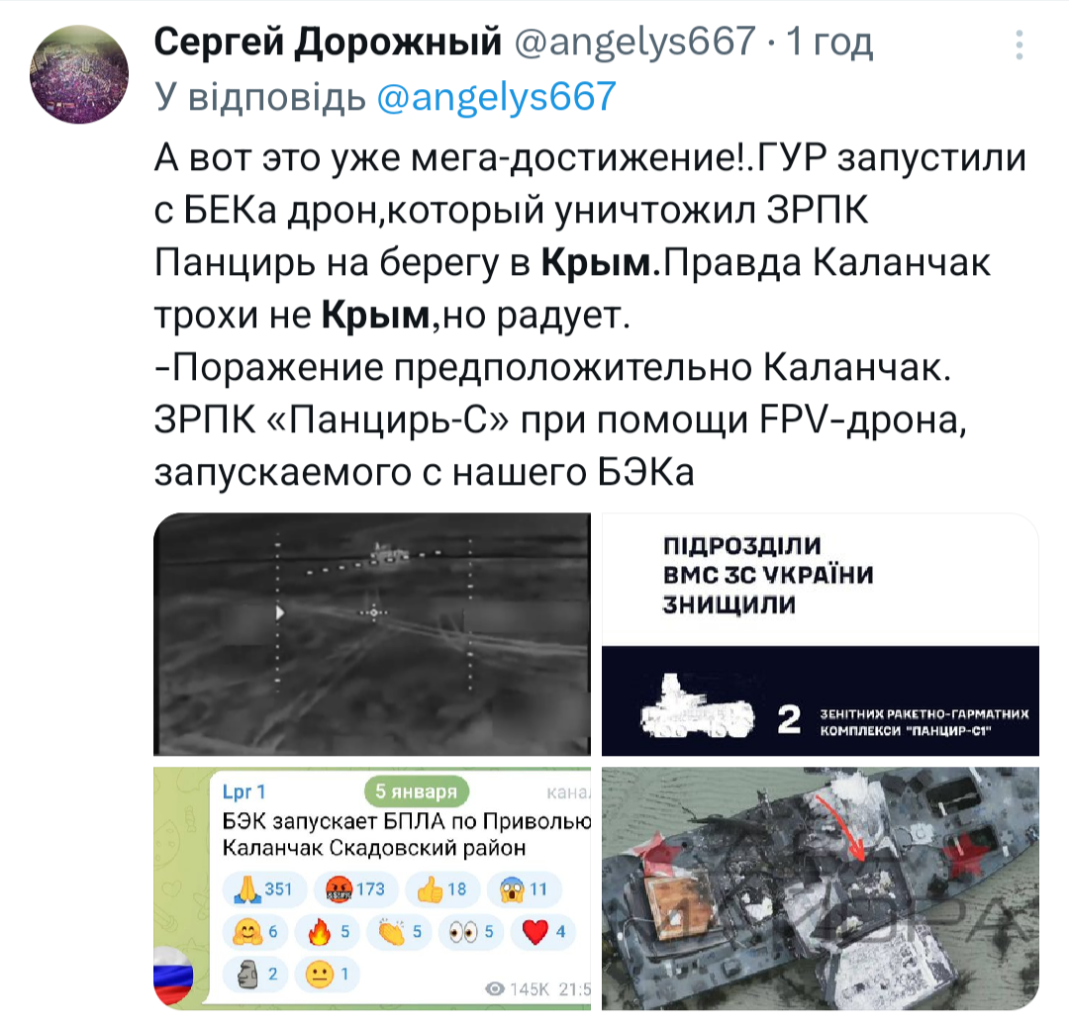Open the destroyed boat photo with red arrow
Image resolution: width=1069 pixels, height=1024 pixels.
click(820, 888)
